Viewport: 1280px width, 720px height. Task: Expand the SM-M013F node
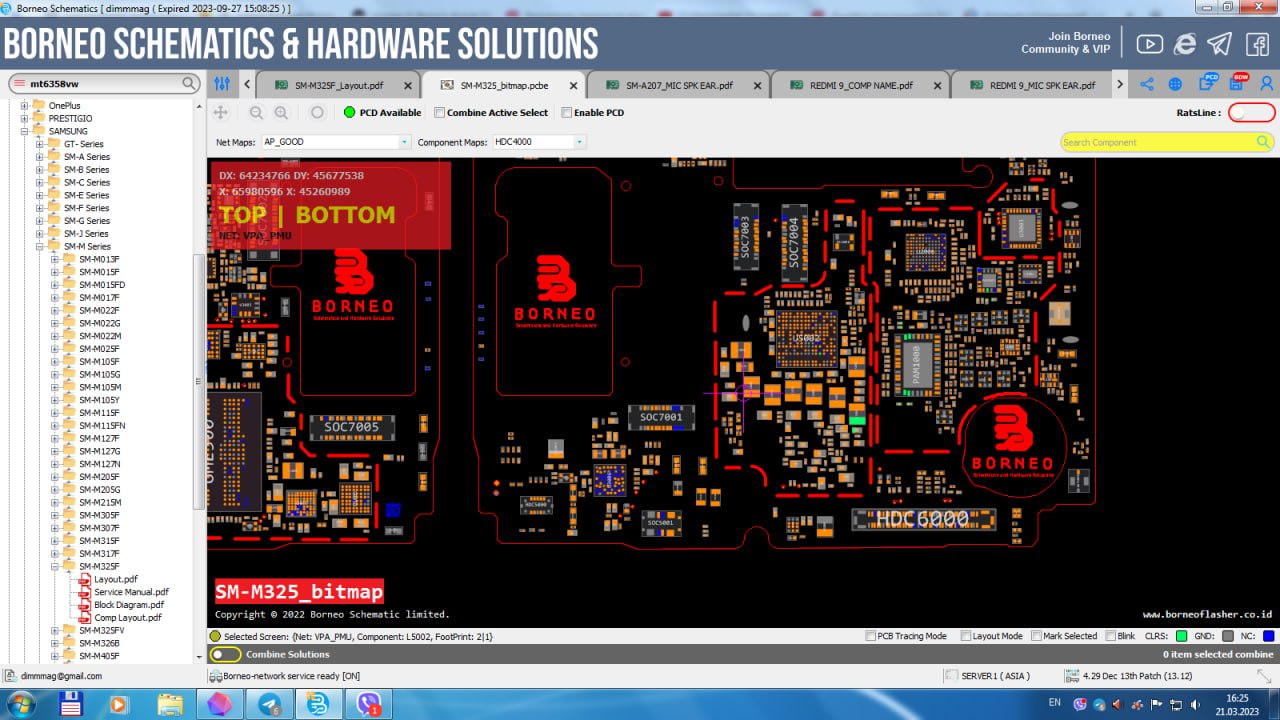coord(56,259)
